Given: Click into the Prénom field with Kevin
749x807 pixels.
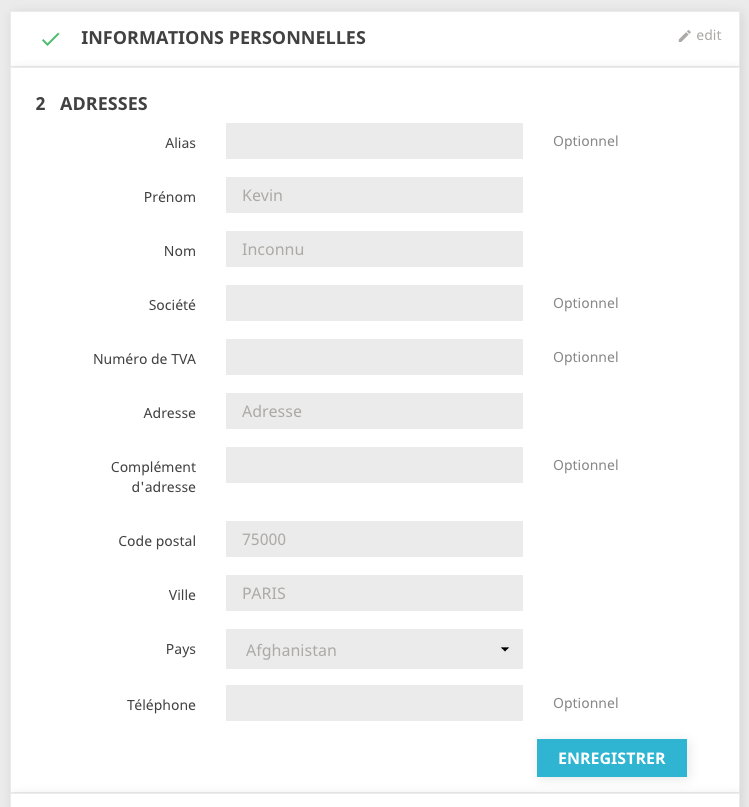Looking at the screenshot, I should pyautogui.click(x=374, y=195).
